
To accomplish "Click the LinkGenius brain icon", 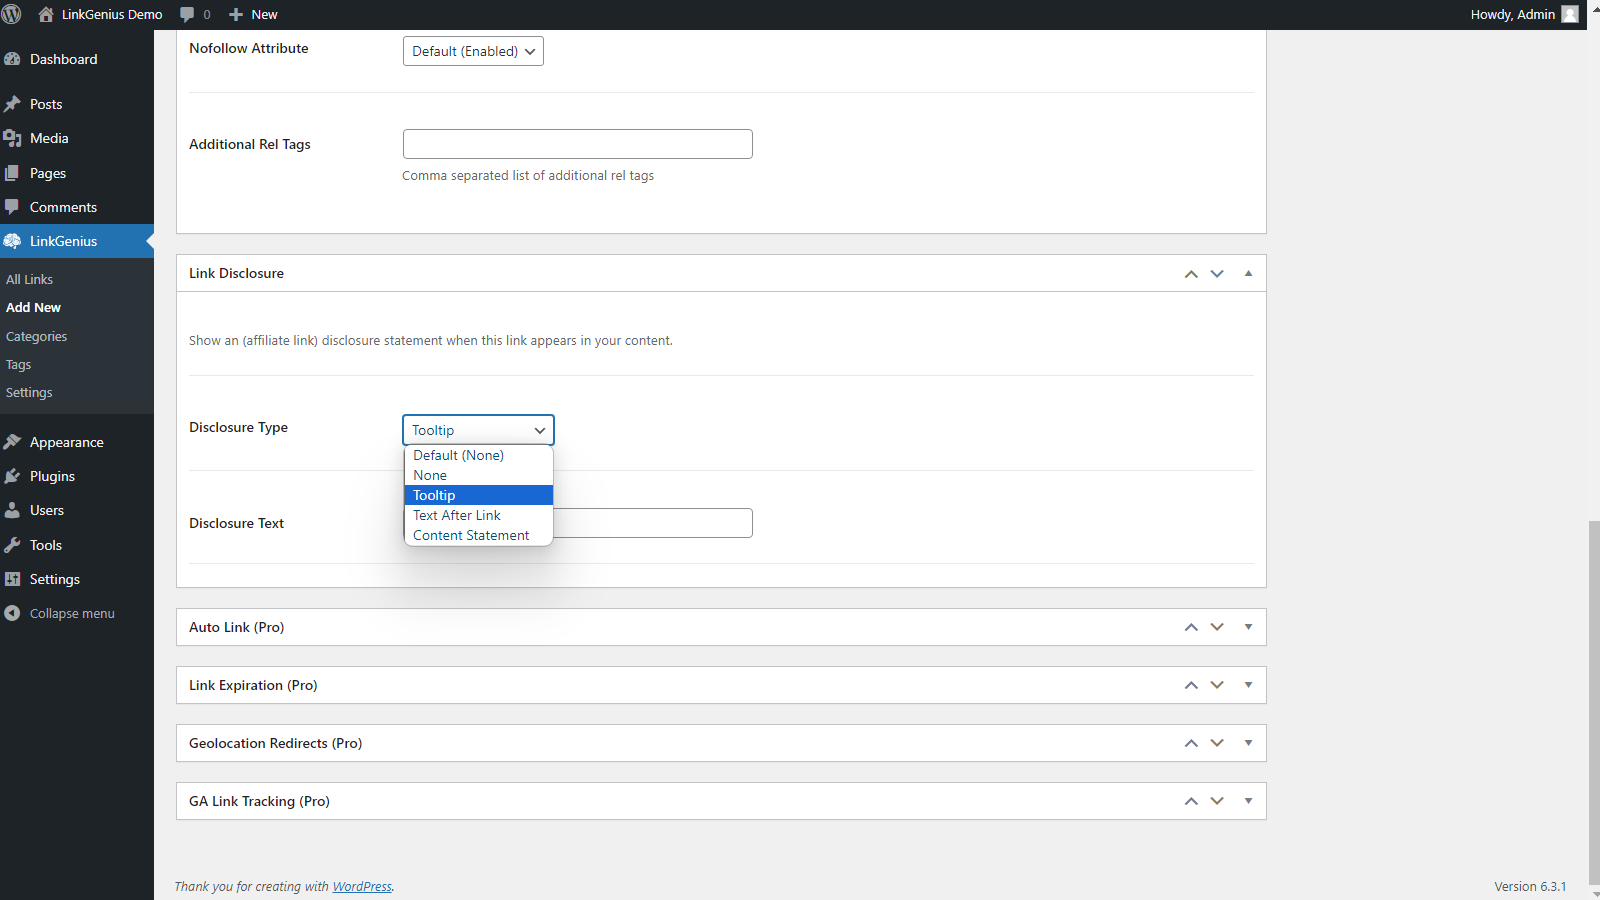I will click(x=12, y=241).
